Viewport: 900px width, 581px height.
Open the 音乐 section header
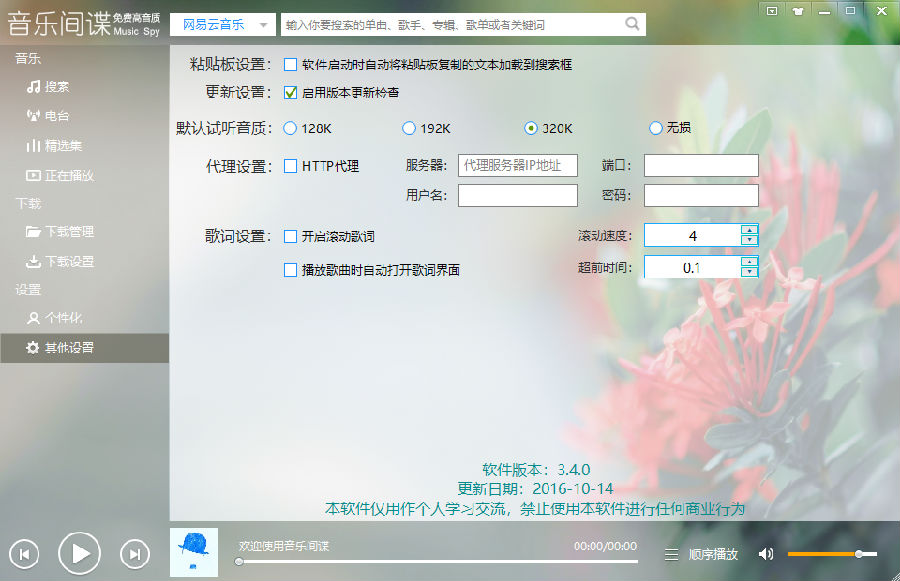tap(27, 58)
